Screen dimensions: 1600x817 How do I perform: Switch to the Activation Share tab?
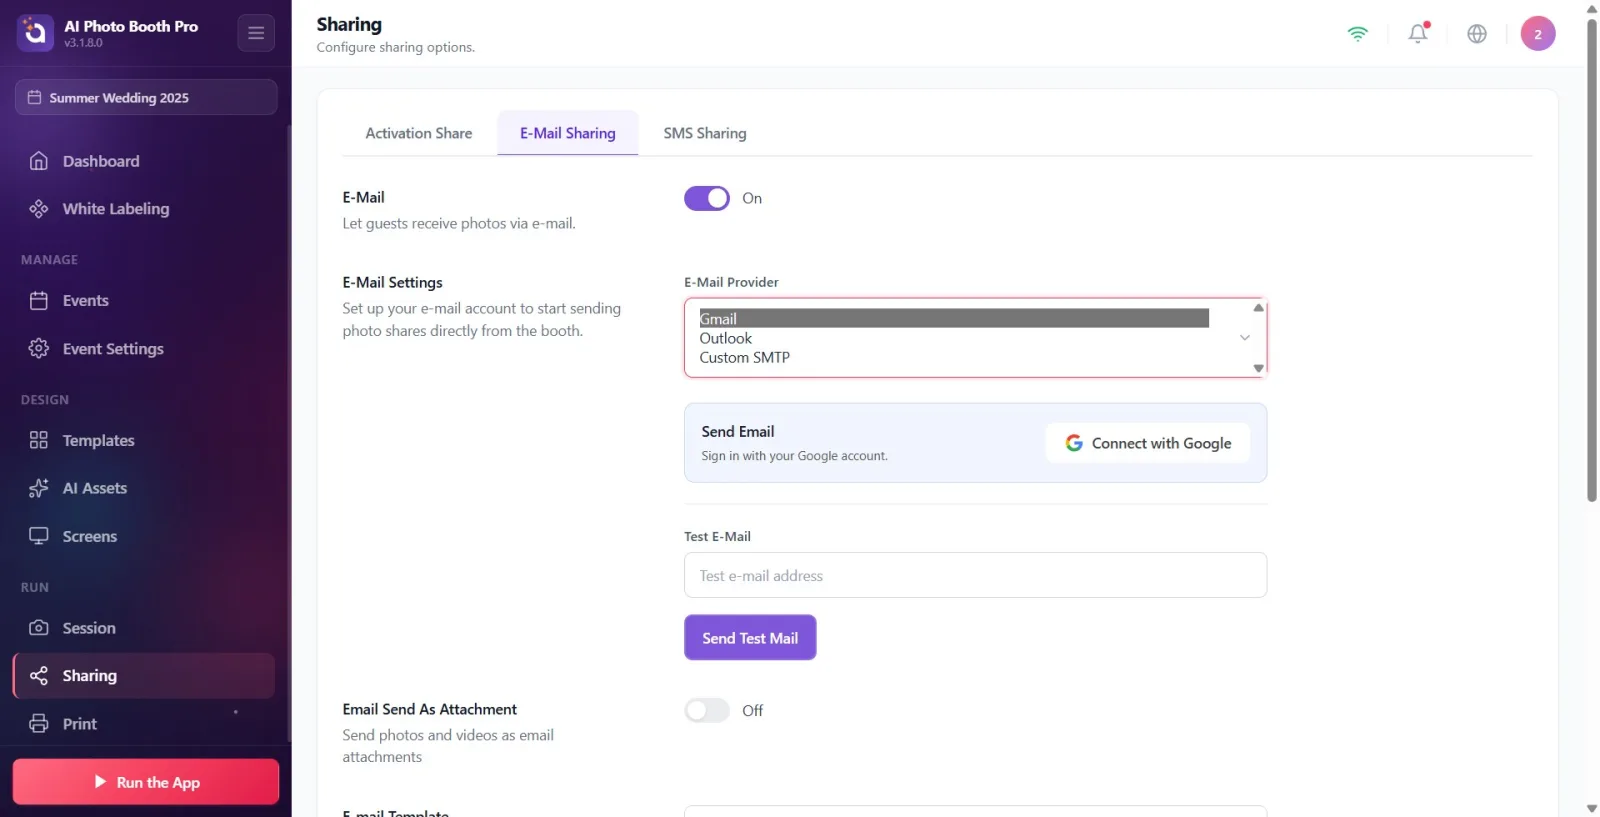[419, 133]
